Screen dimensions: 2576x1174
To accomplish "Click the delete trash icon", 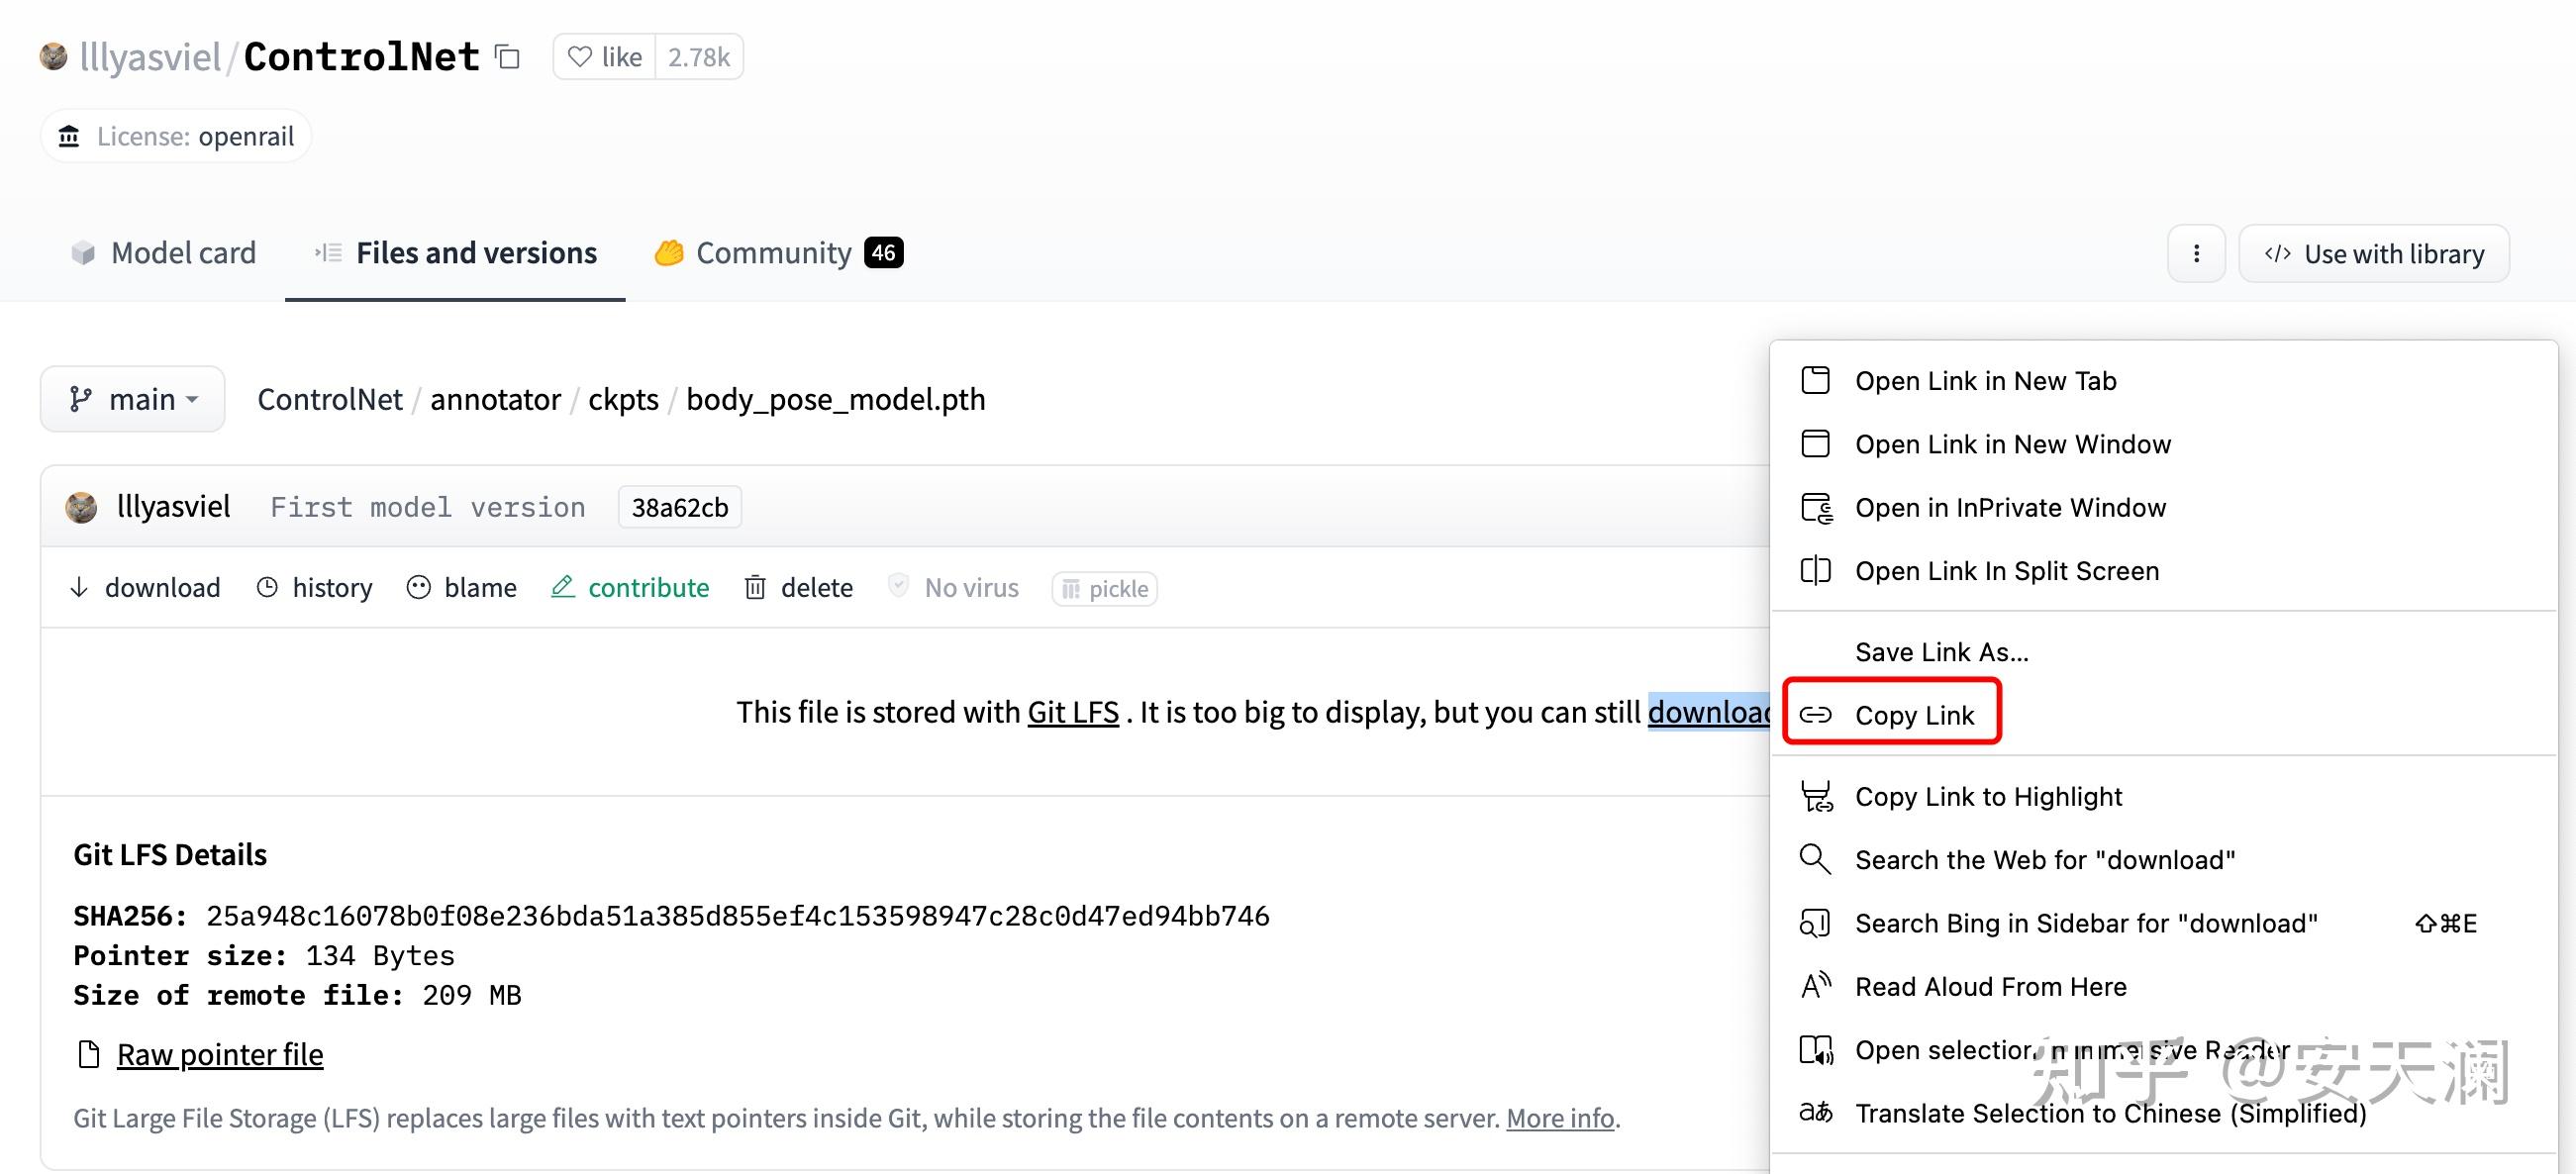I will pyautogui.click(x=755, y=588).
